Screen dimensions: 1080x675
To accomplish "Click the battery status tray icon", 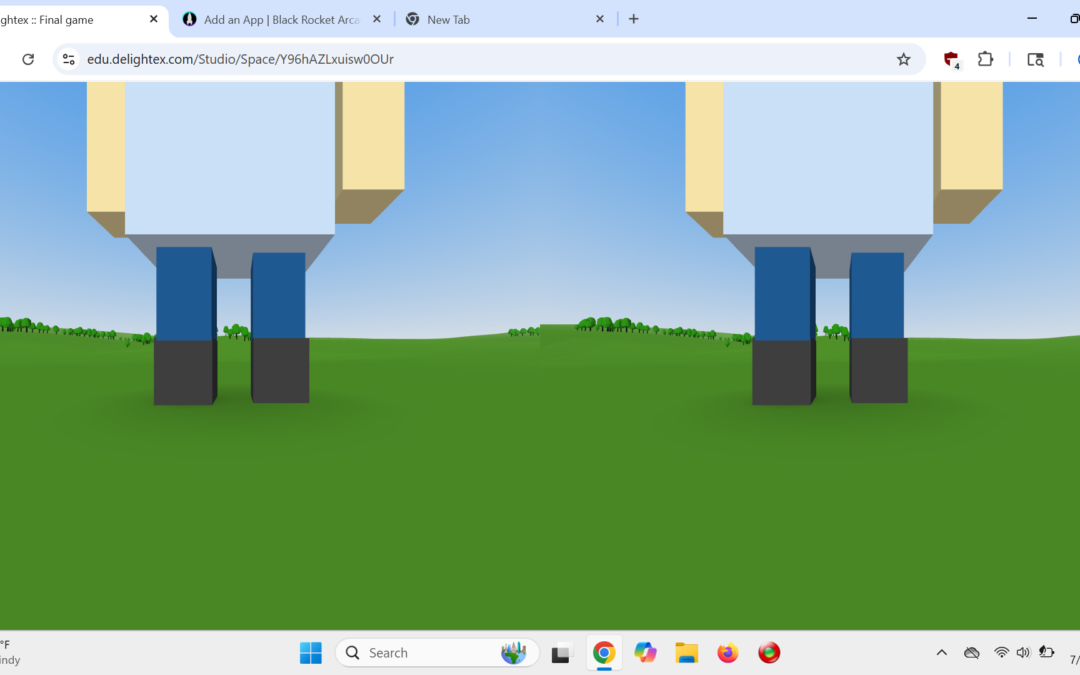I will tap(1046, 652).
